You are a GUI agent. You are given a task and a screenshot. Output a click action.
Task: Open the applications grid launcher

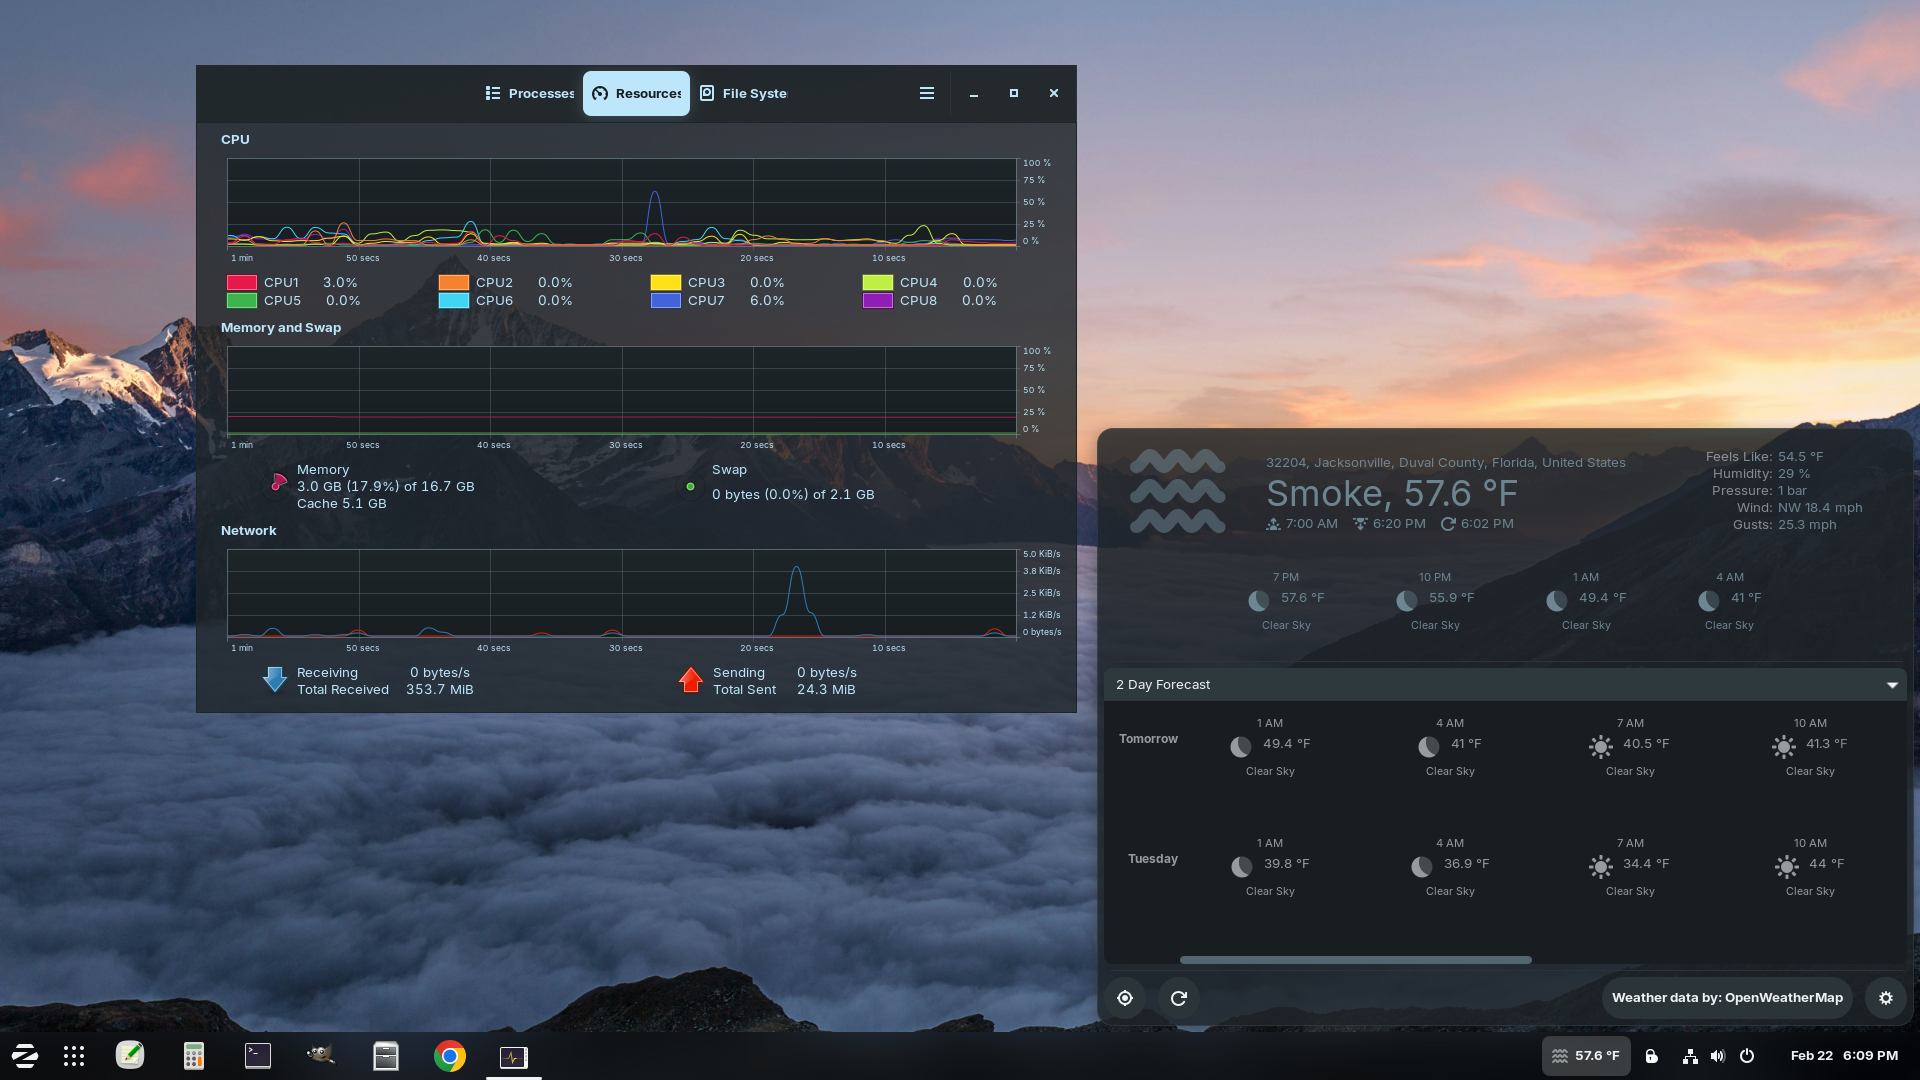[x=74, y=1056]
